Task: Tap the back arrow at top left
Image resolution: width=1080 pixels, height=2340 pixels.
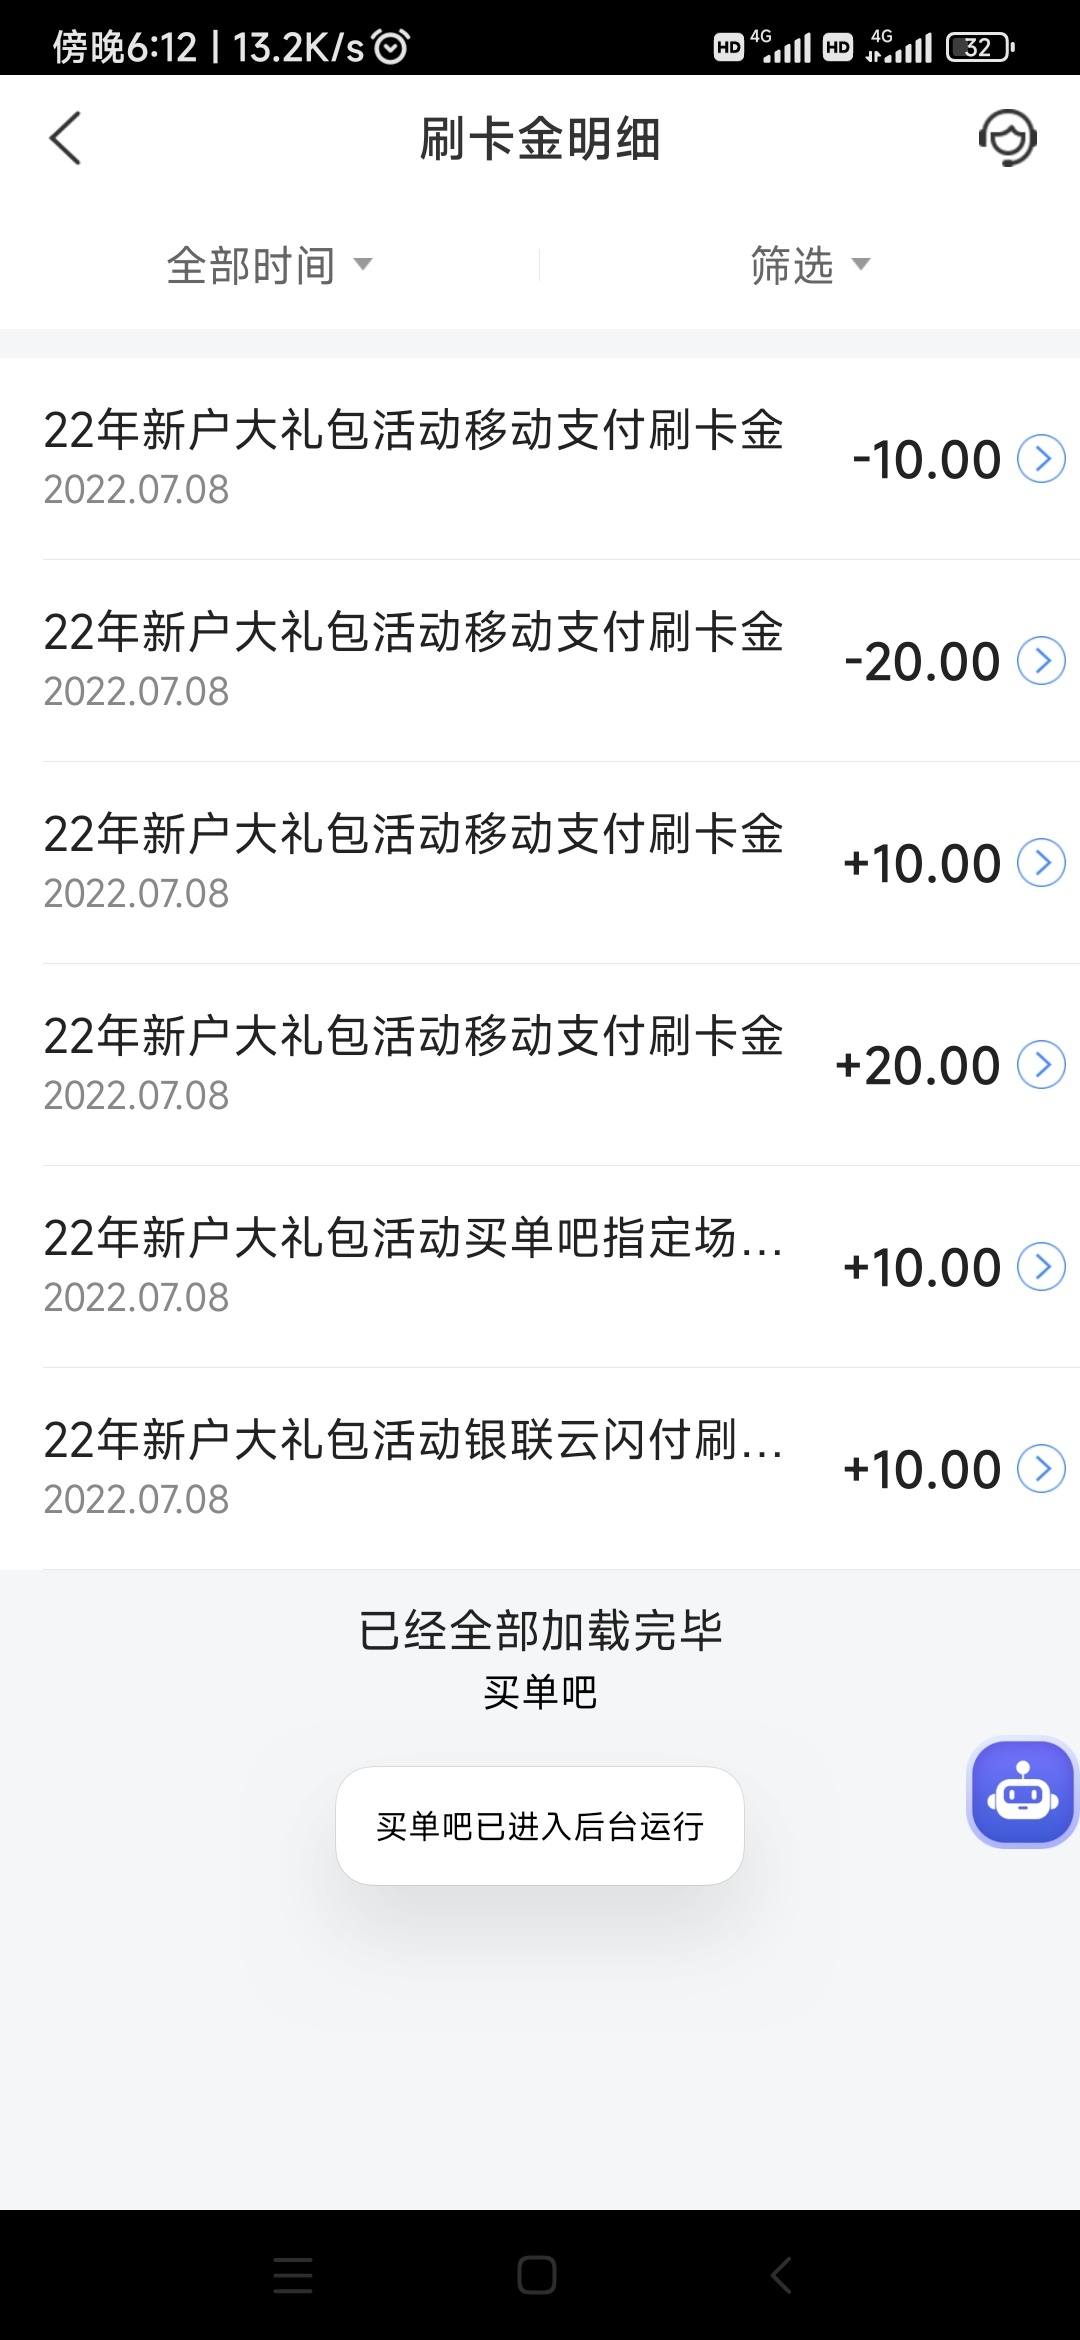Action: (x=65, y=138)
